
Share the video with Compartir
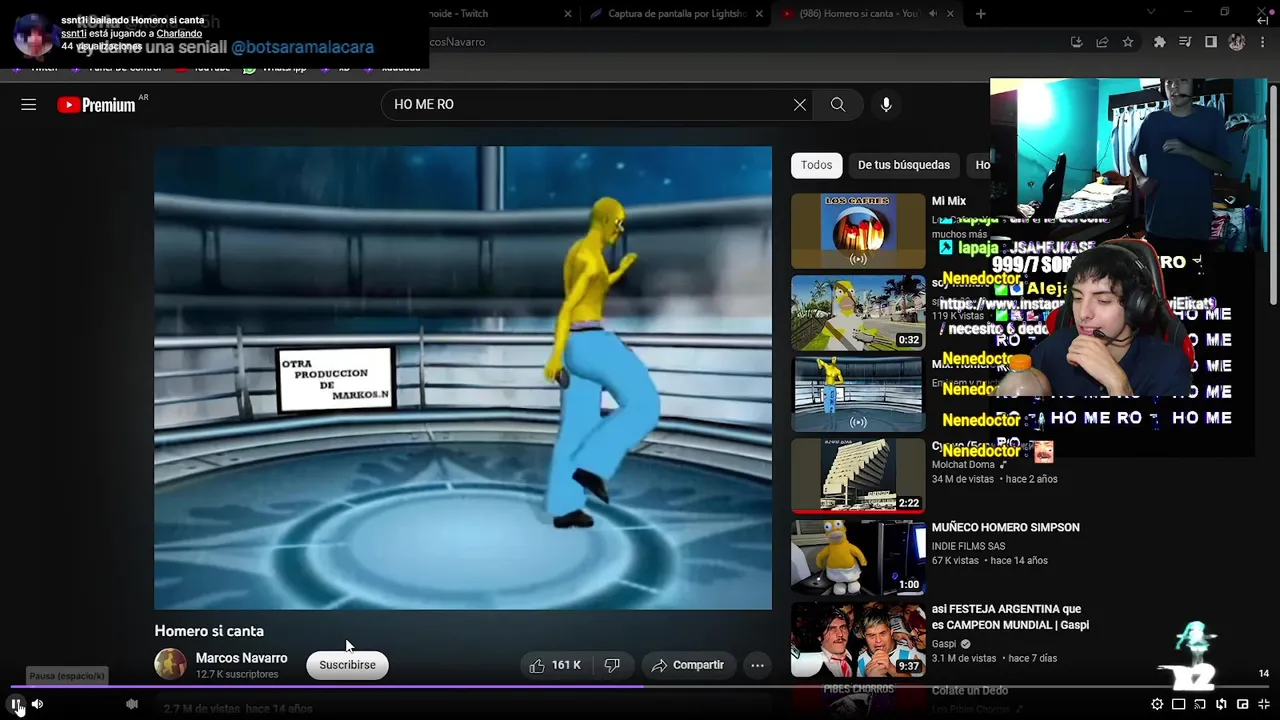coord(687,665)
